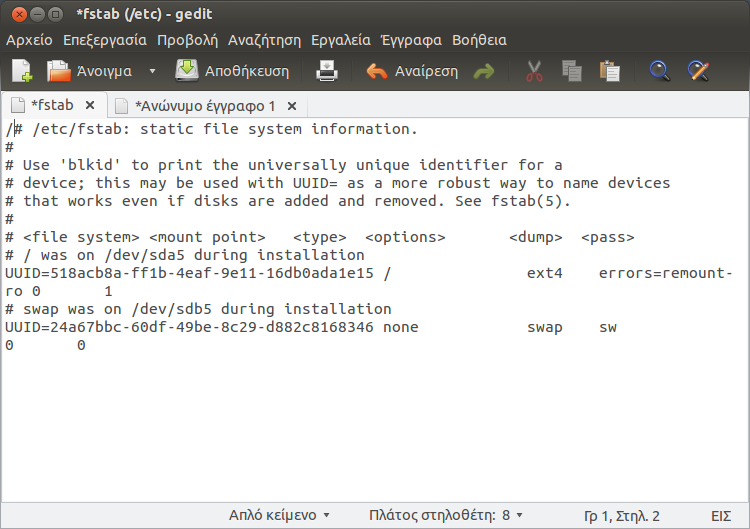Switch to the Ανώνυμο έγγραφο 1 tab
Screen dimensions: 750x529
click(x=205, y=105)
